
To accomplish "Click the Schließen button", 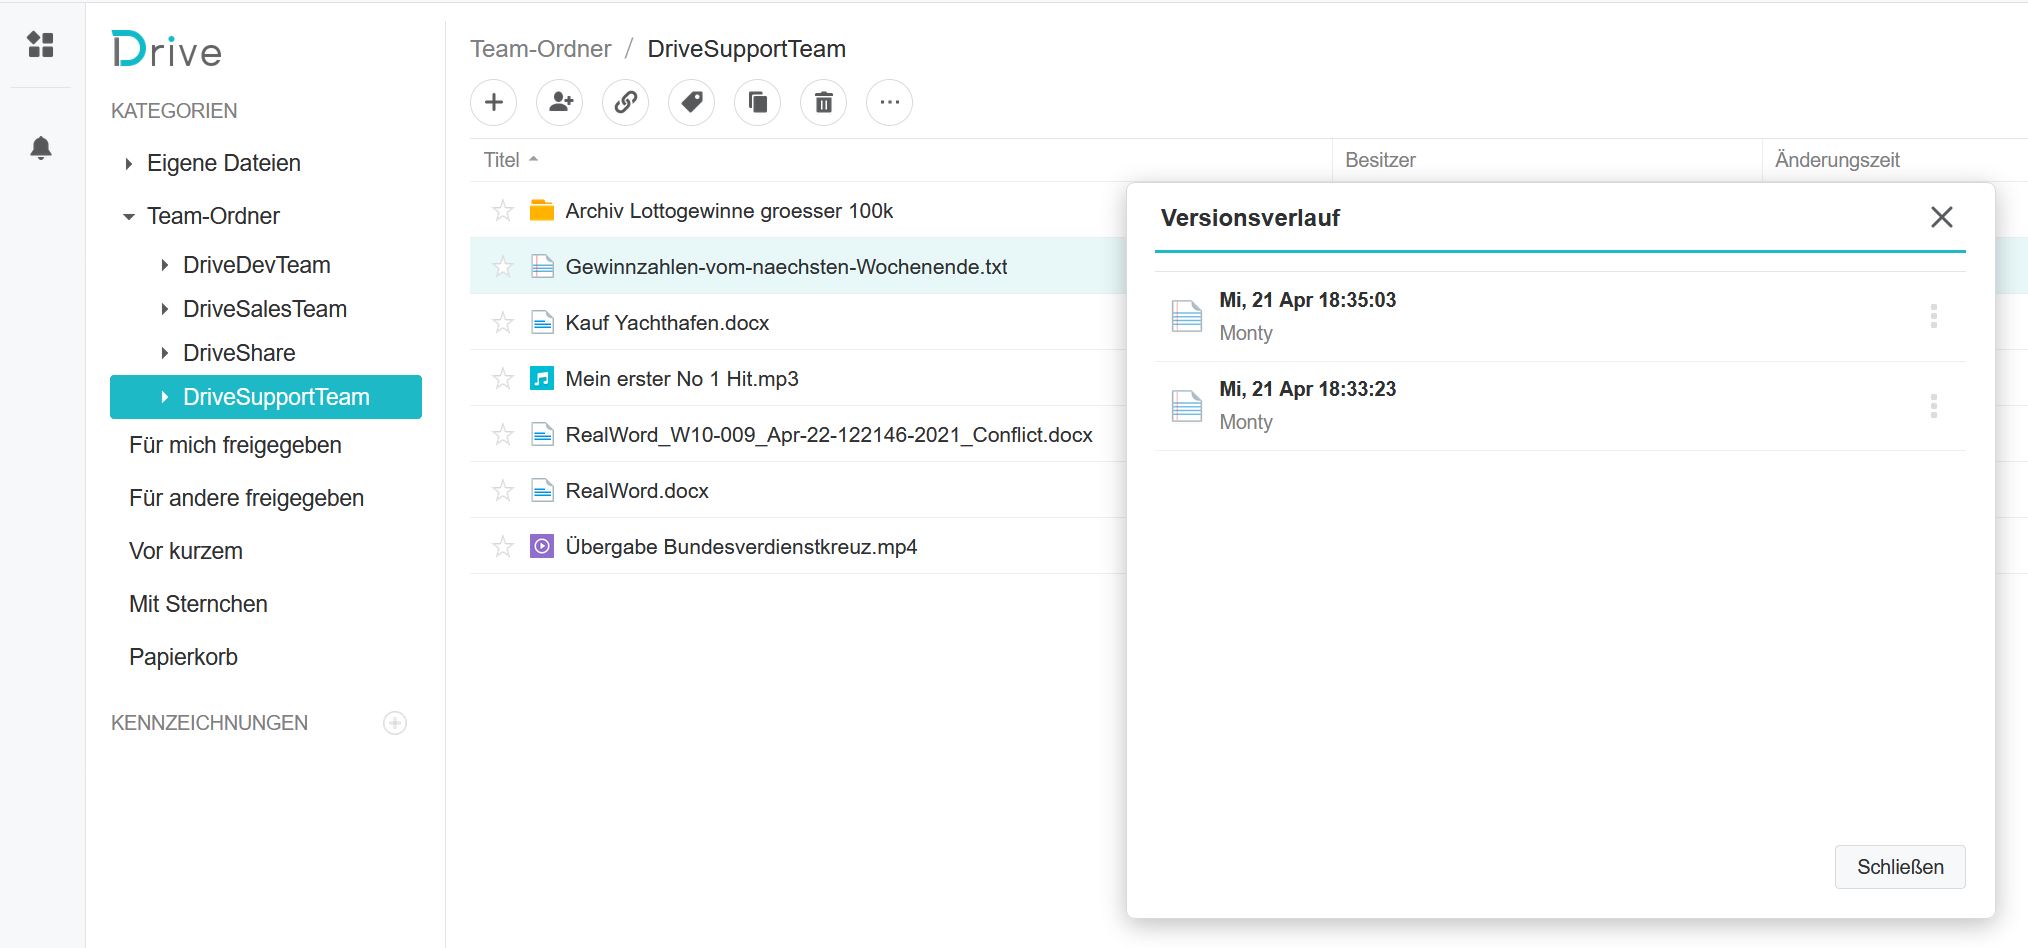I will pyautogui.click(x=1899, y=866).
